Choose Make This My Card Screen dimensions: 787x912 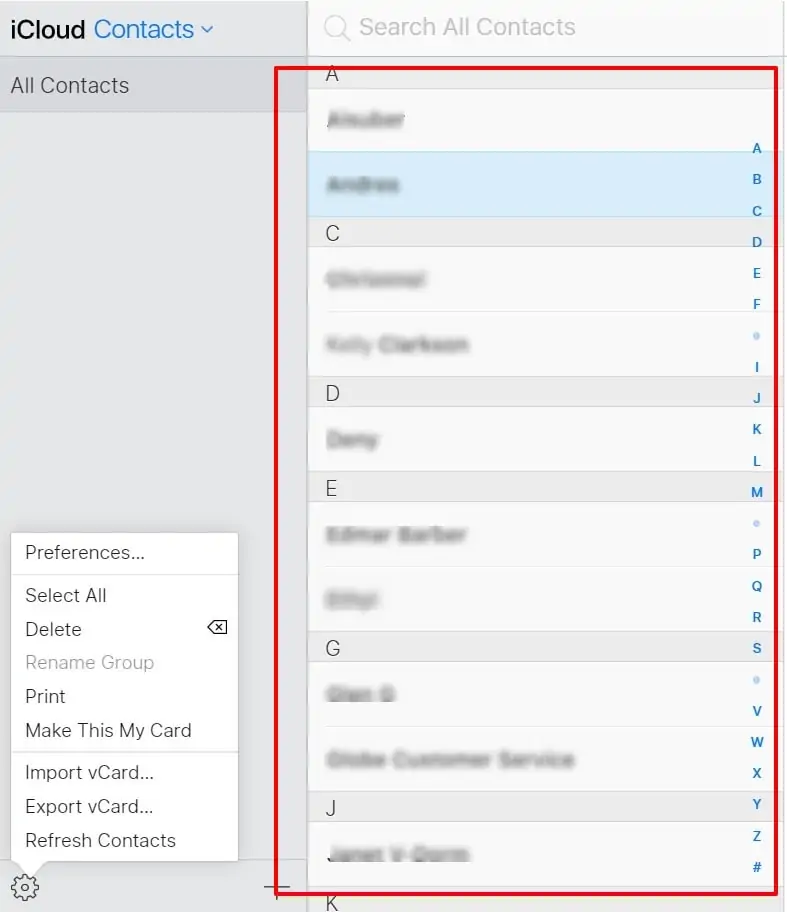point(108,730)
